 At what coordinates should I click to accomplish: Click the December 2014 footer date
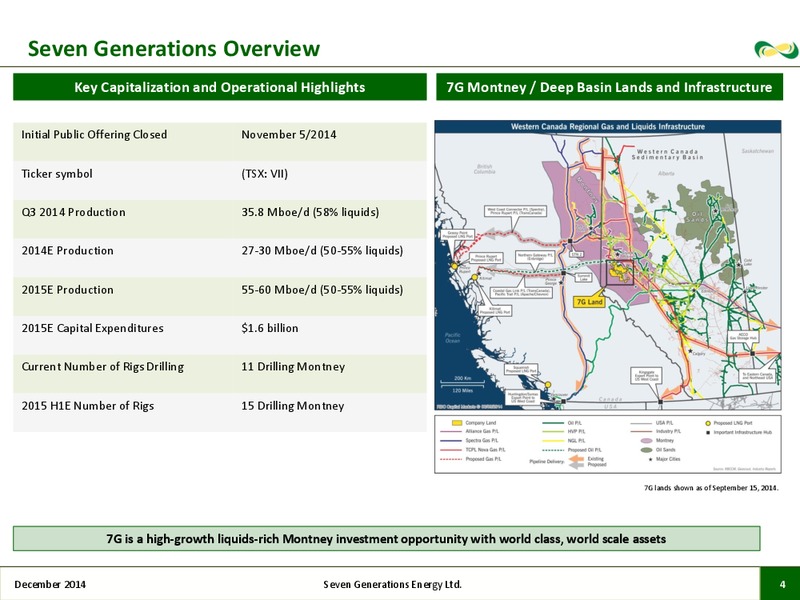point(50,584)
